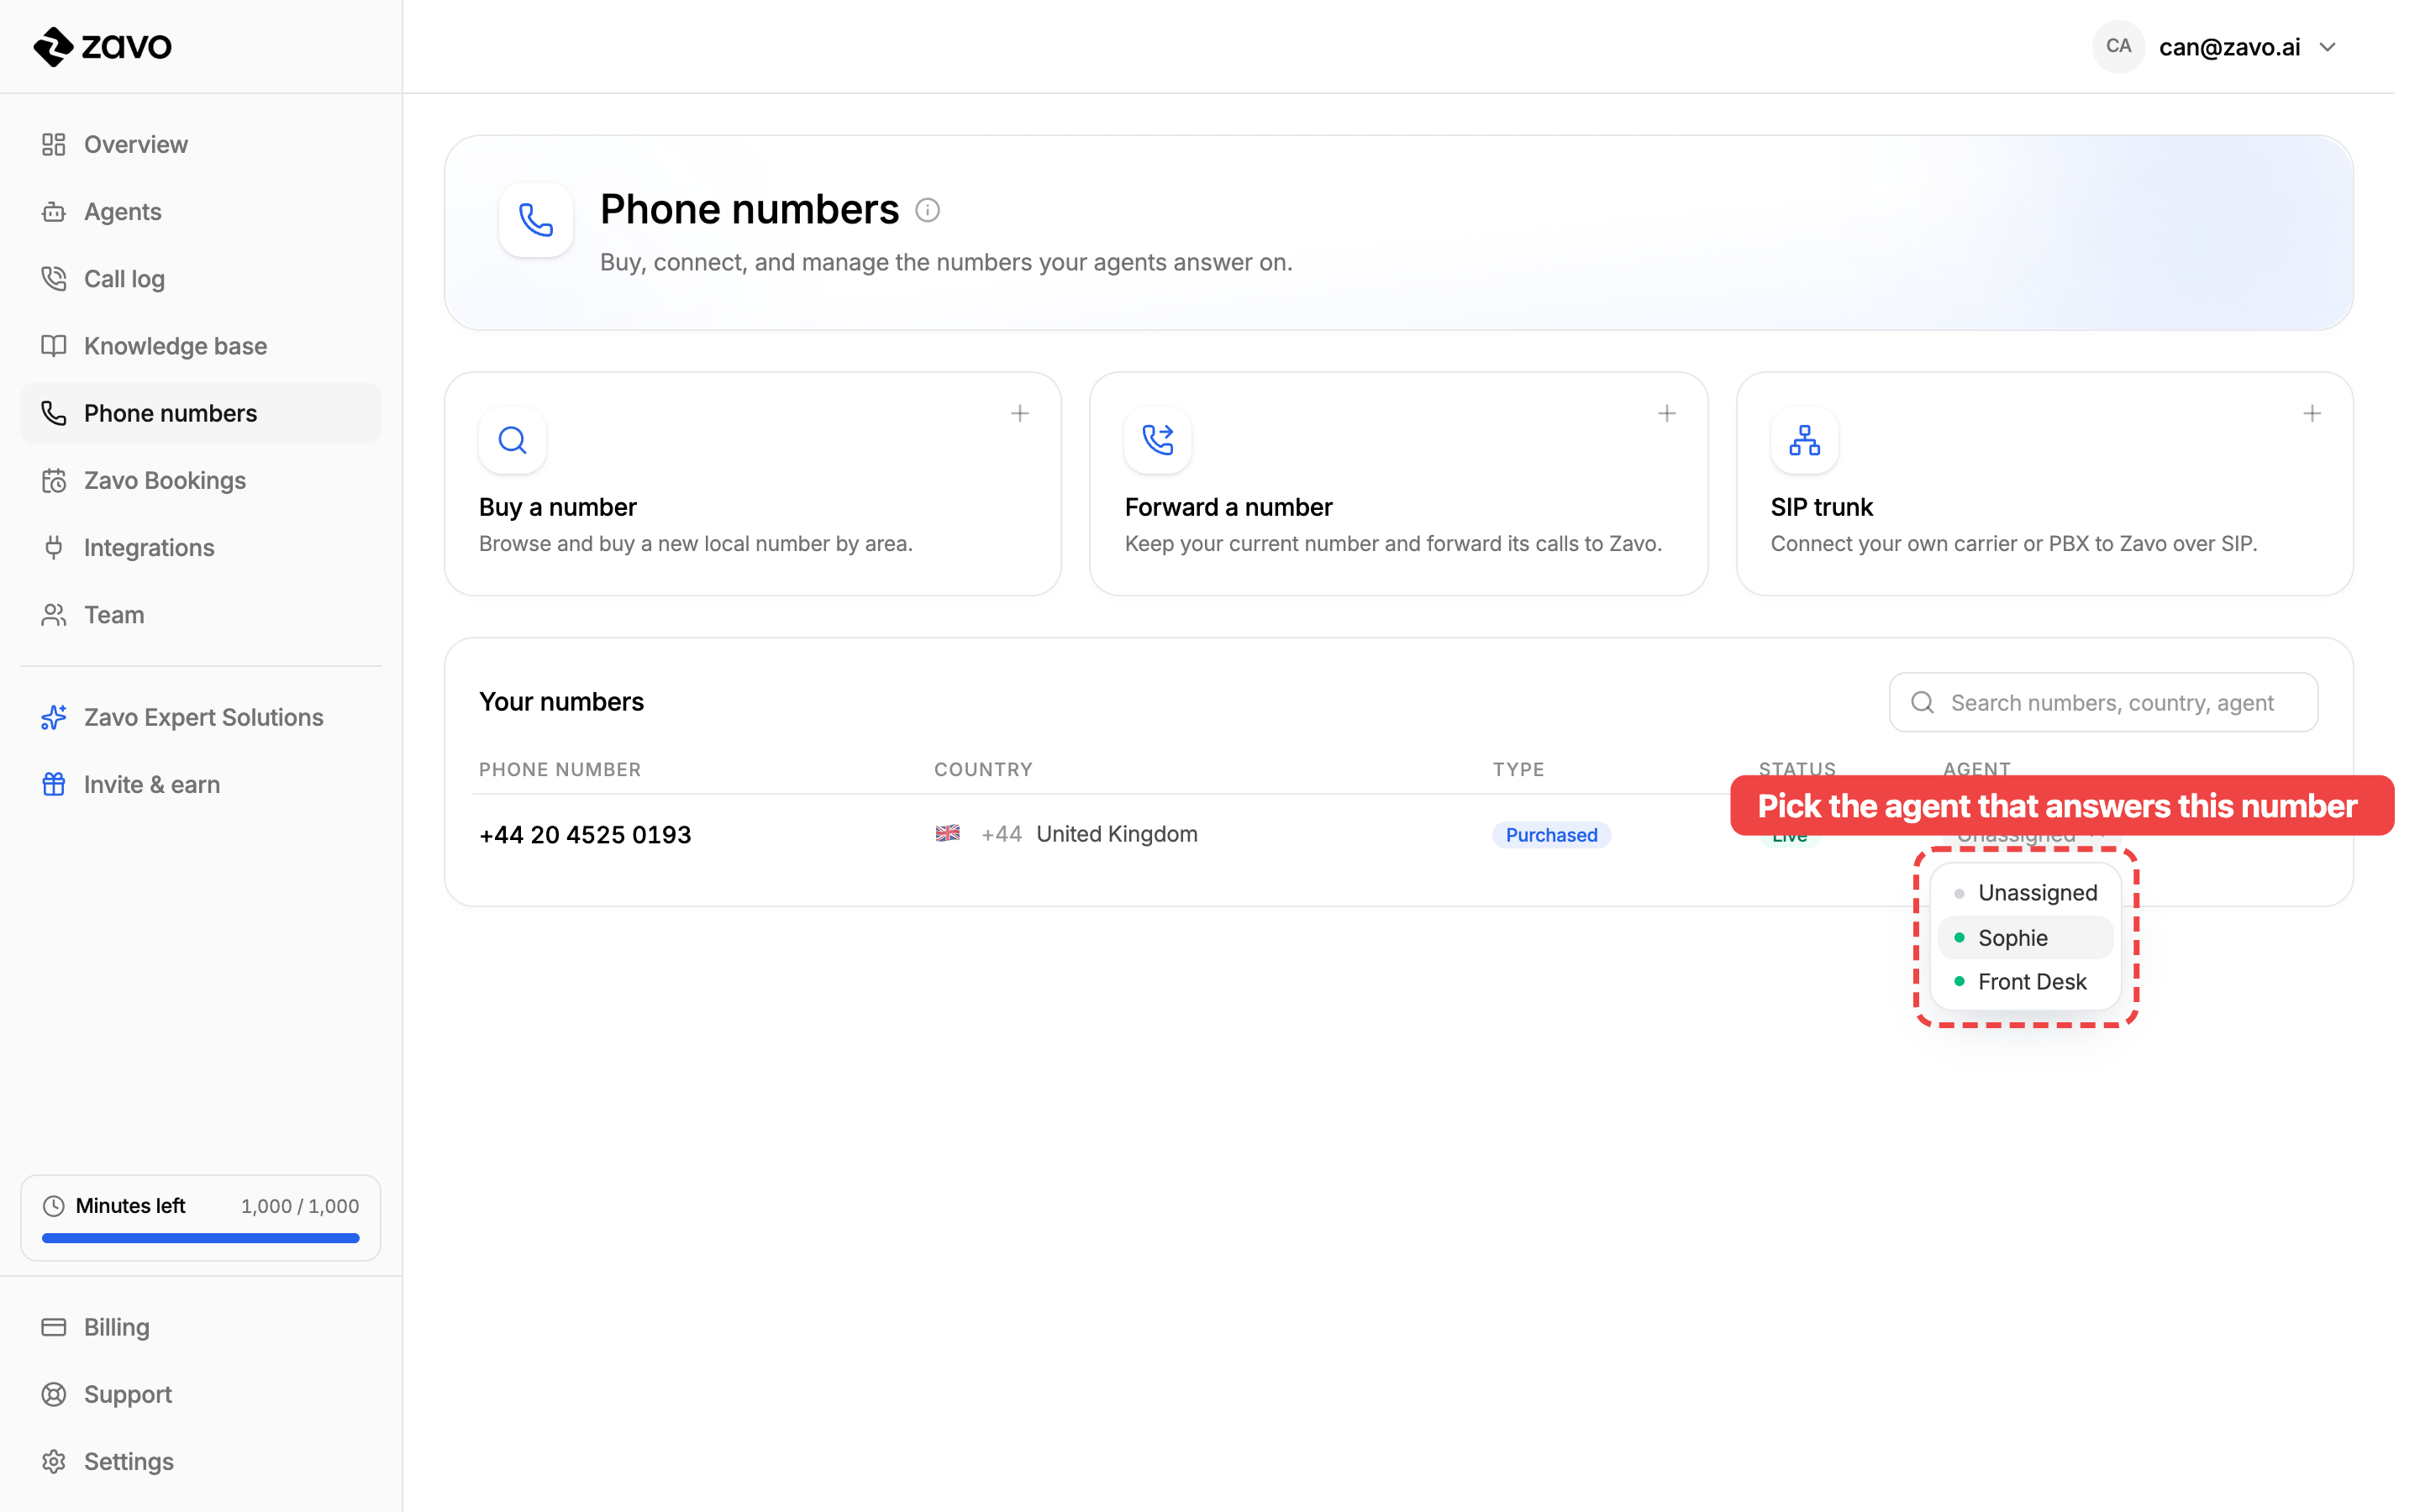Open Support page
Viewport: 2420px width, 1512px height.
click(200, 1394)
